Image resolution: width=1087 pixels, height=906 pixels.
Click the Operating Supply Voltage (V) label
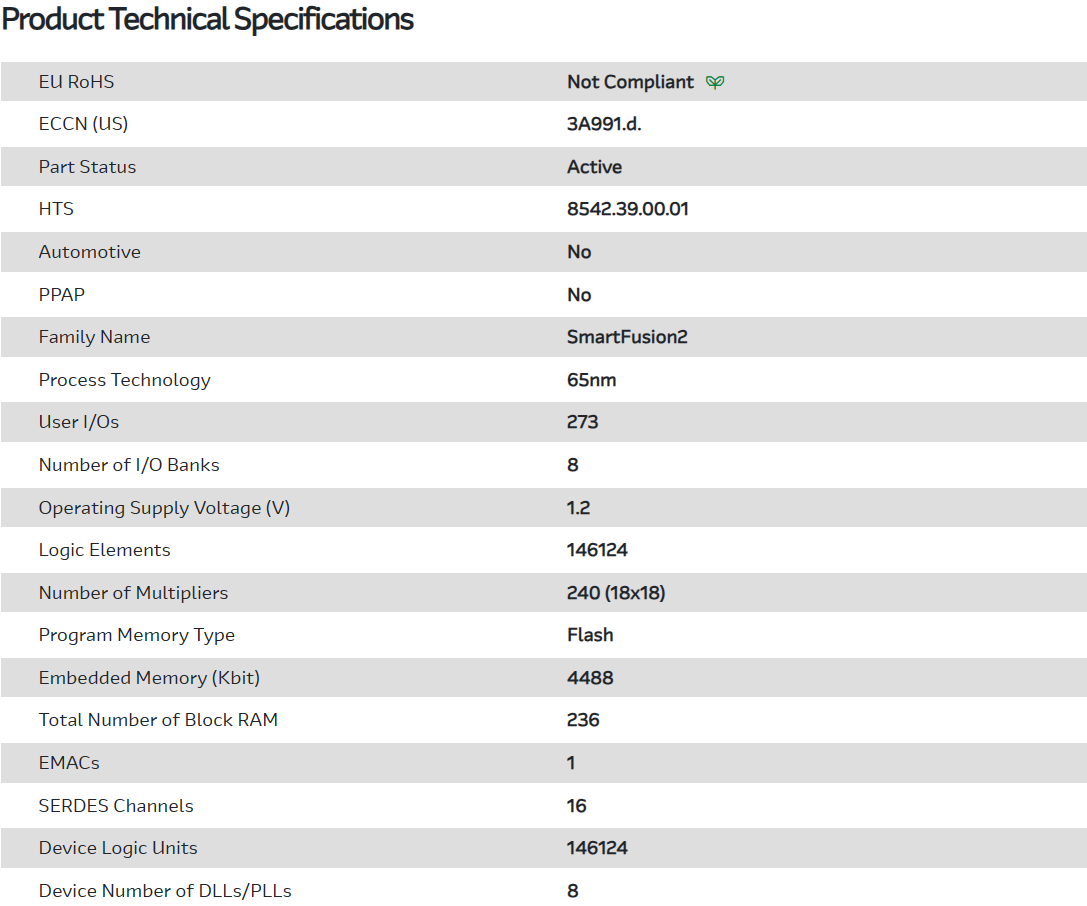coord(164,508)
